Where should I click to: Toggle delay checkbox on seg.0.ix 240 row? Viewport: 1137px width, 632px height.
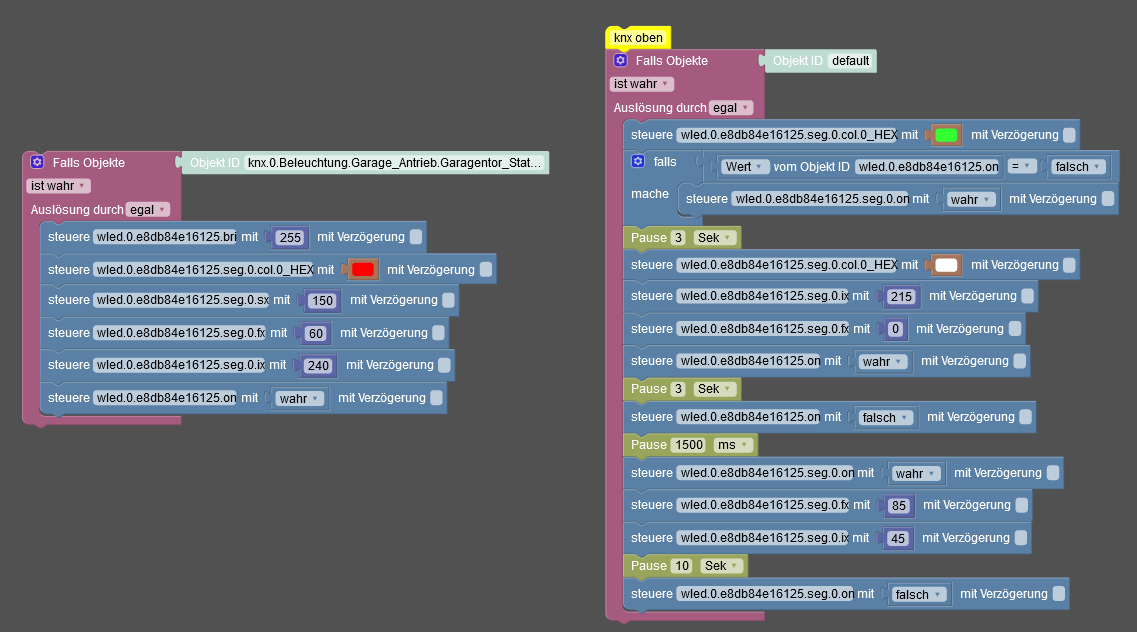click(x=445, y=365)
